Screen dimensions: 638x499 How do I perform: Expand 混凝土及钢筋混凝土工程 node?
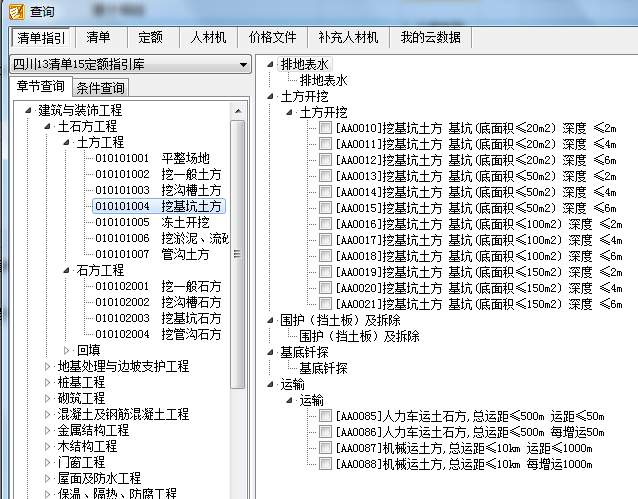tap(47, 414)
